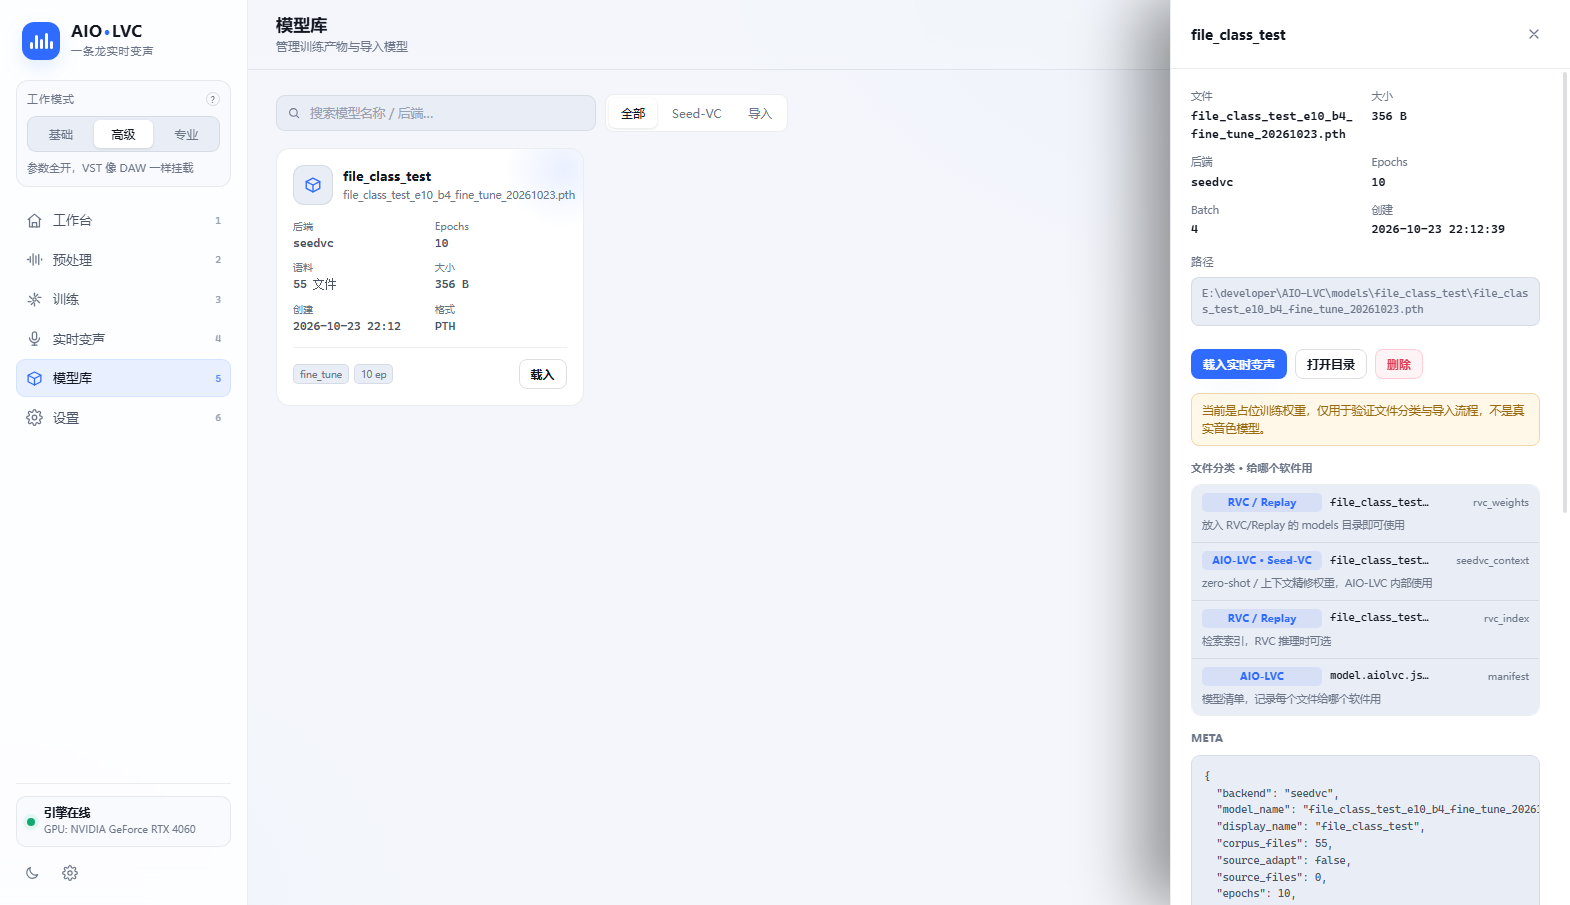Open 训练 sparkle icon in sidebar
The image size is (1570, 905).
[x=34, y=299]
